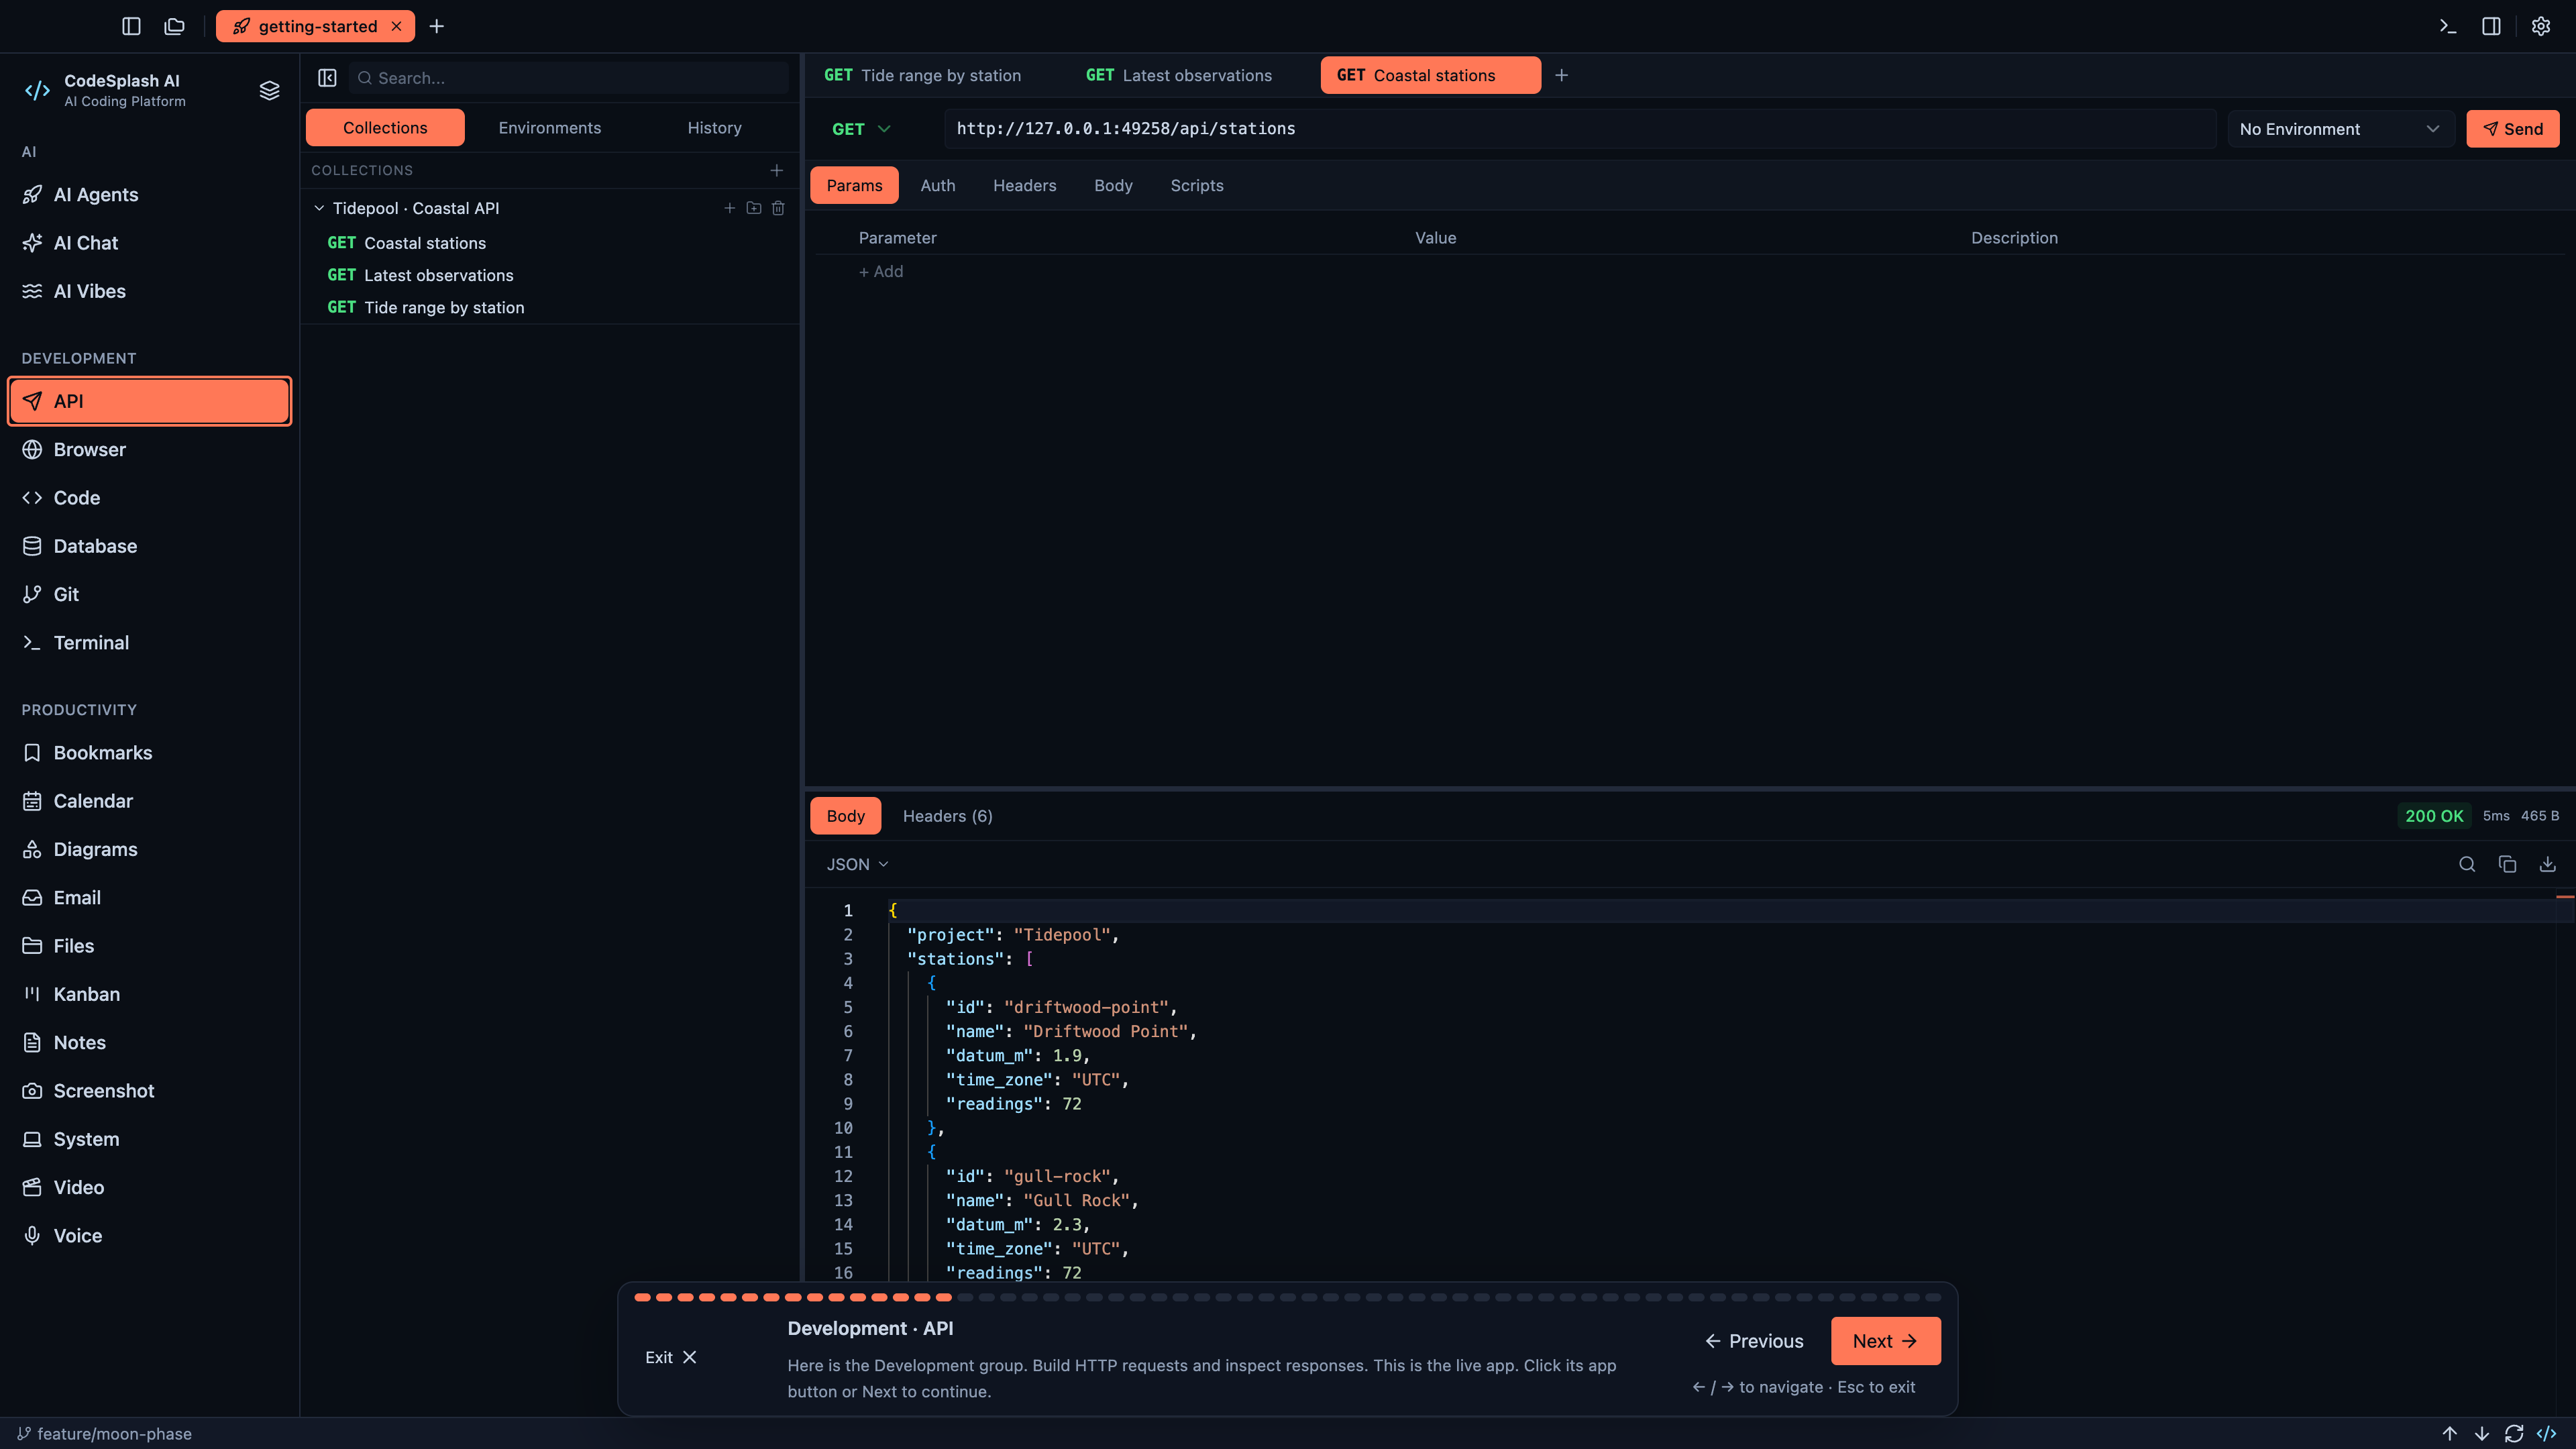Add a new collection with COLLECTIONS plus icon
Viewport: 2576px width, 1449px height.
point(776,170)
